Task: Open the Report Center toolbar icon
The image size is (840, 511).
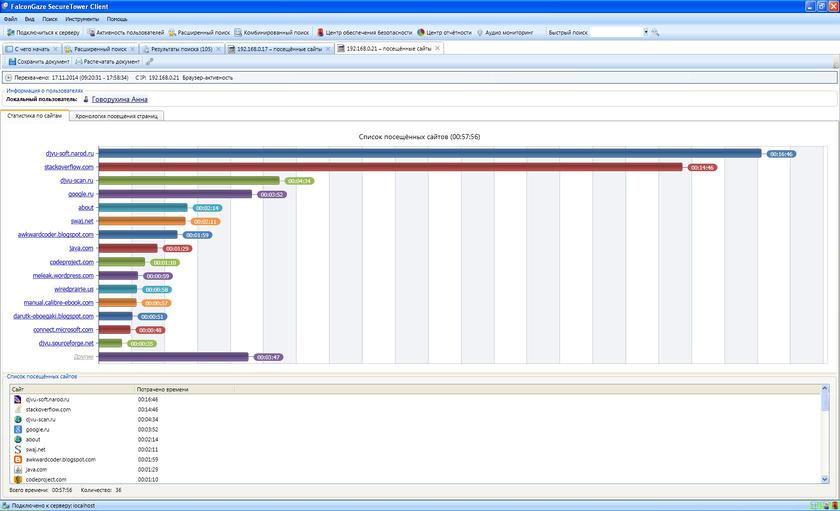Action: click(x=421, y=32)
